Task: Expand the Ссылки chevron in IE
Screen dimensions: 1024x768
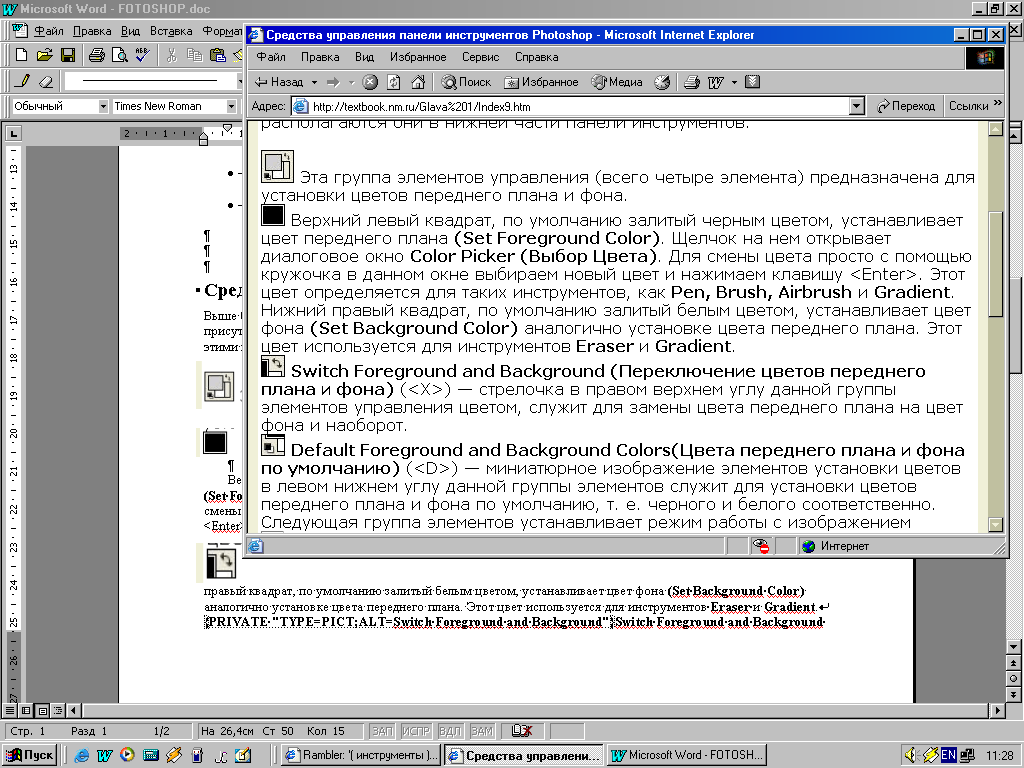Action: [x=997, y=103]
